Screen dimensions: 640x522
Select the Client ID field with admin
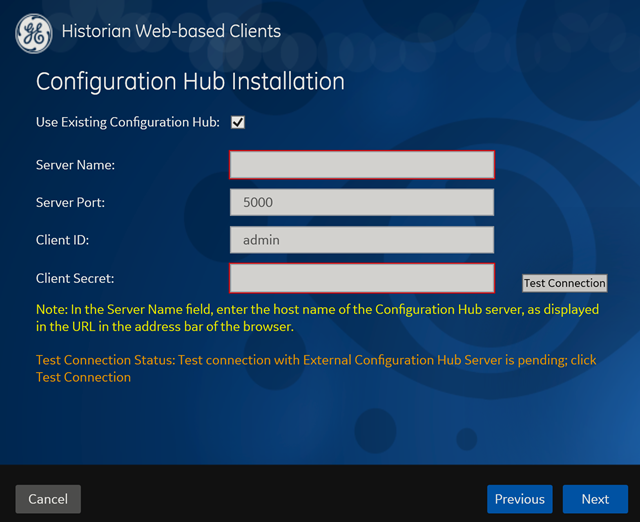362,240
